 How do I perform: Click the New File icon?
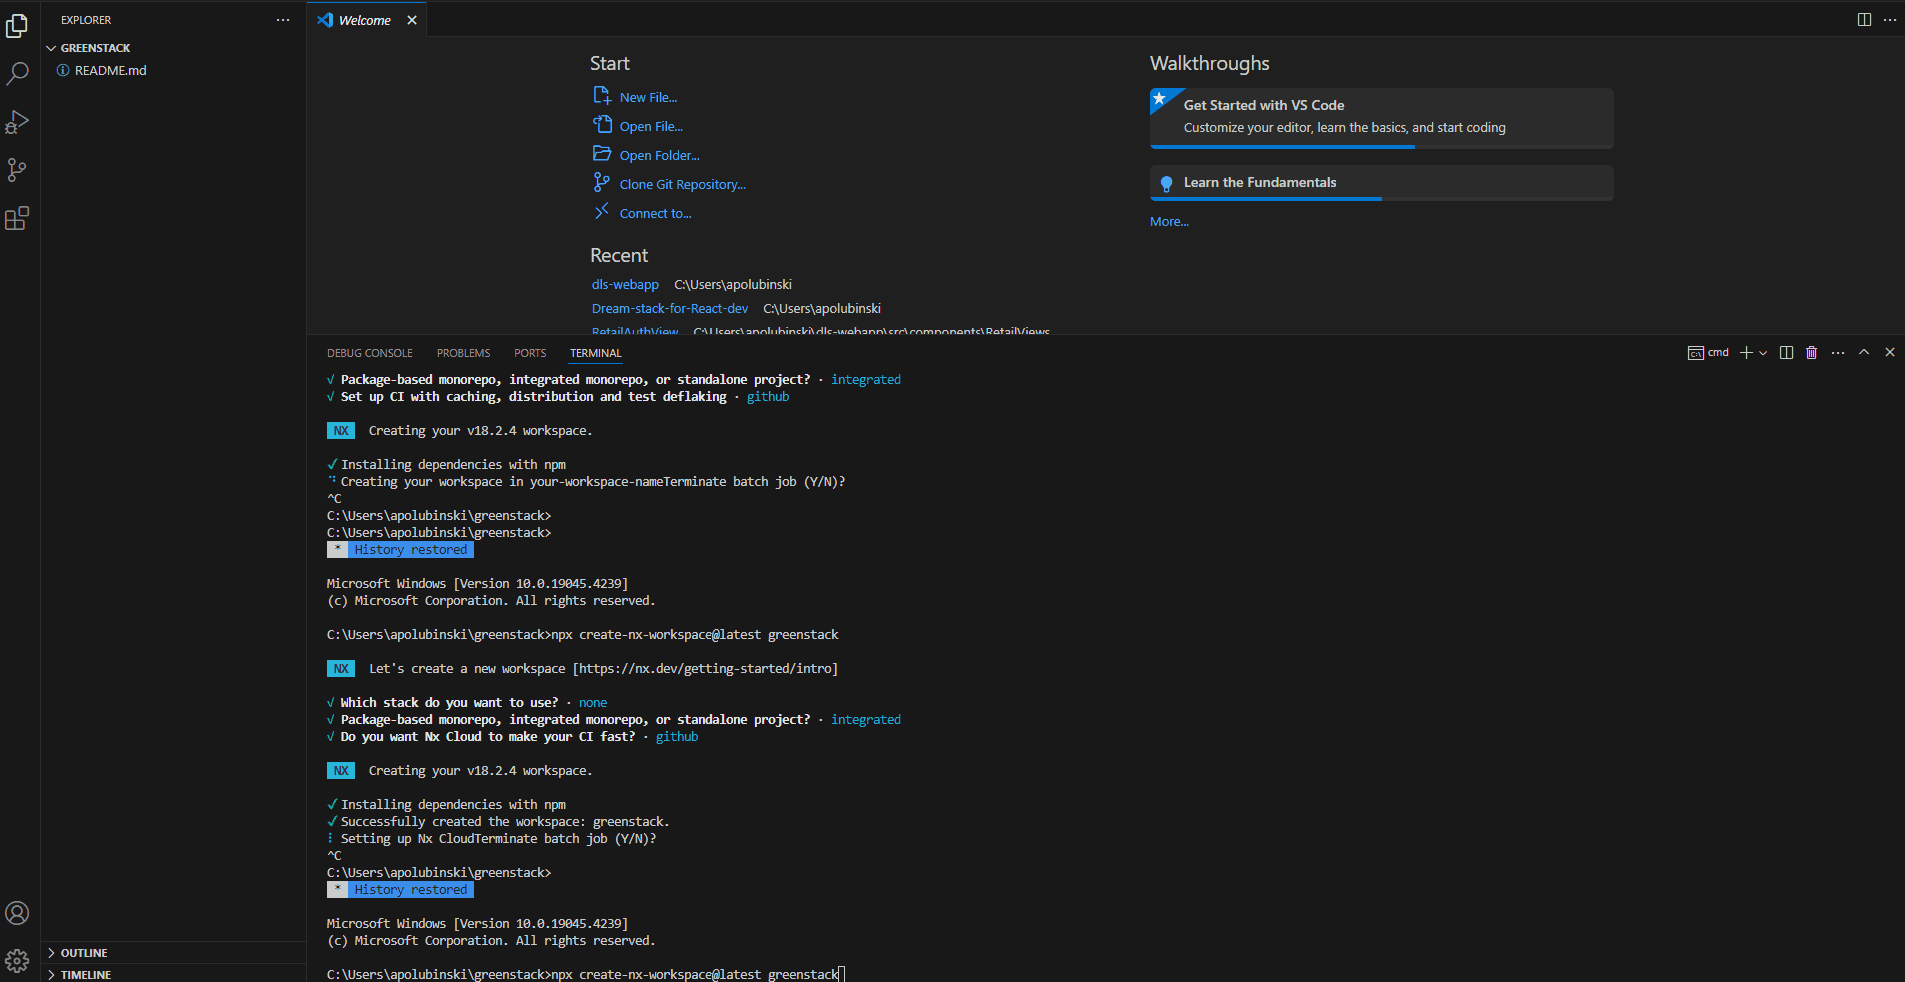(x=602, y=96)
